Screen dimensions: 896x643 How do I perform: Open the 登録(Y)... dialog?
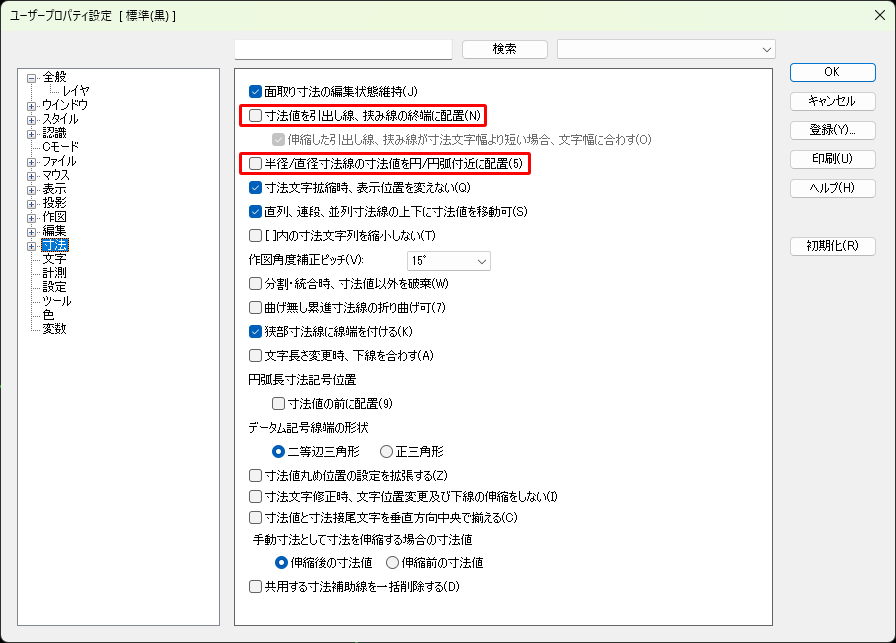tap(831, 130)
